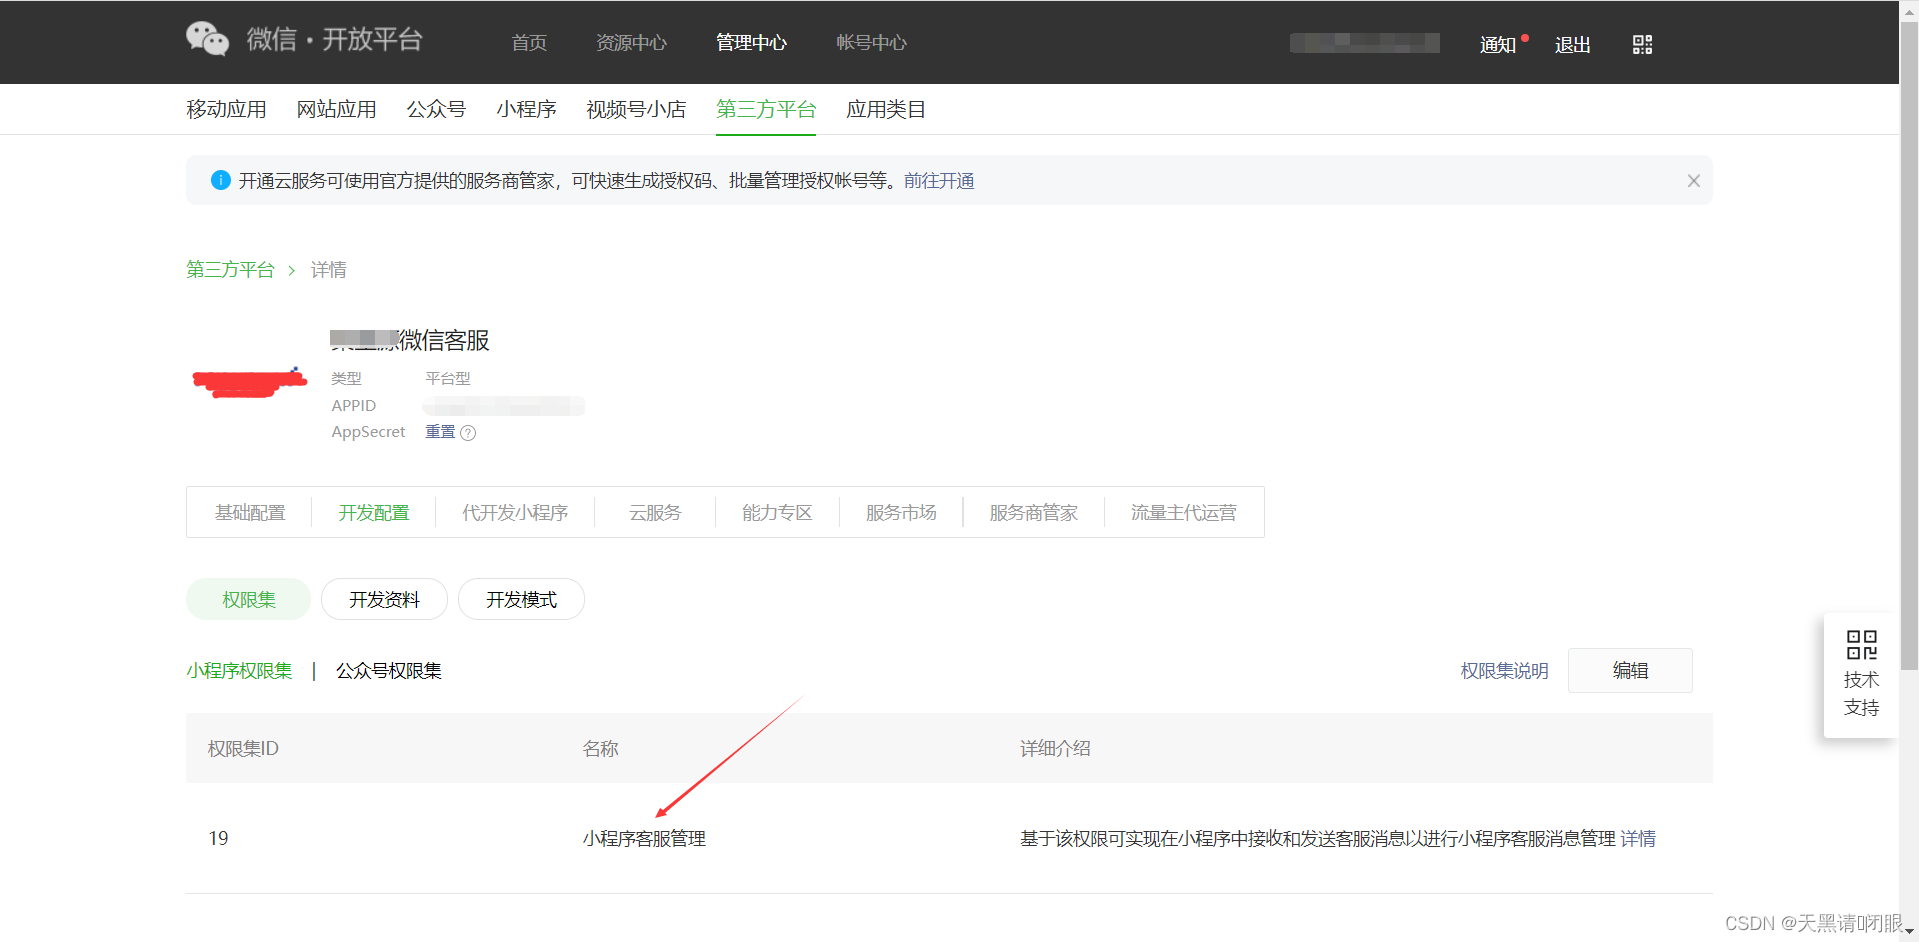This screenshot has width=1919, height=942.
Task: Open 帐号中心 in top navigation
Action: pos(871,43)
